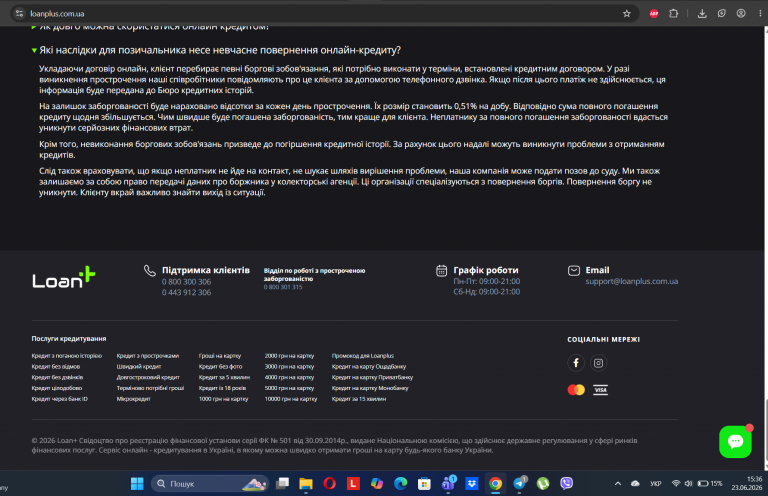The width and height of the screenshot is (768, 496).
Task: Open 'Довгостроковий кредит' footer link
Action: (148, 378)
